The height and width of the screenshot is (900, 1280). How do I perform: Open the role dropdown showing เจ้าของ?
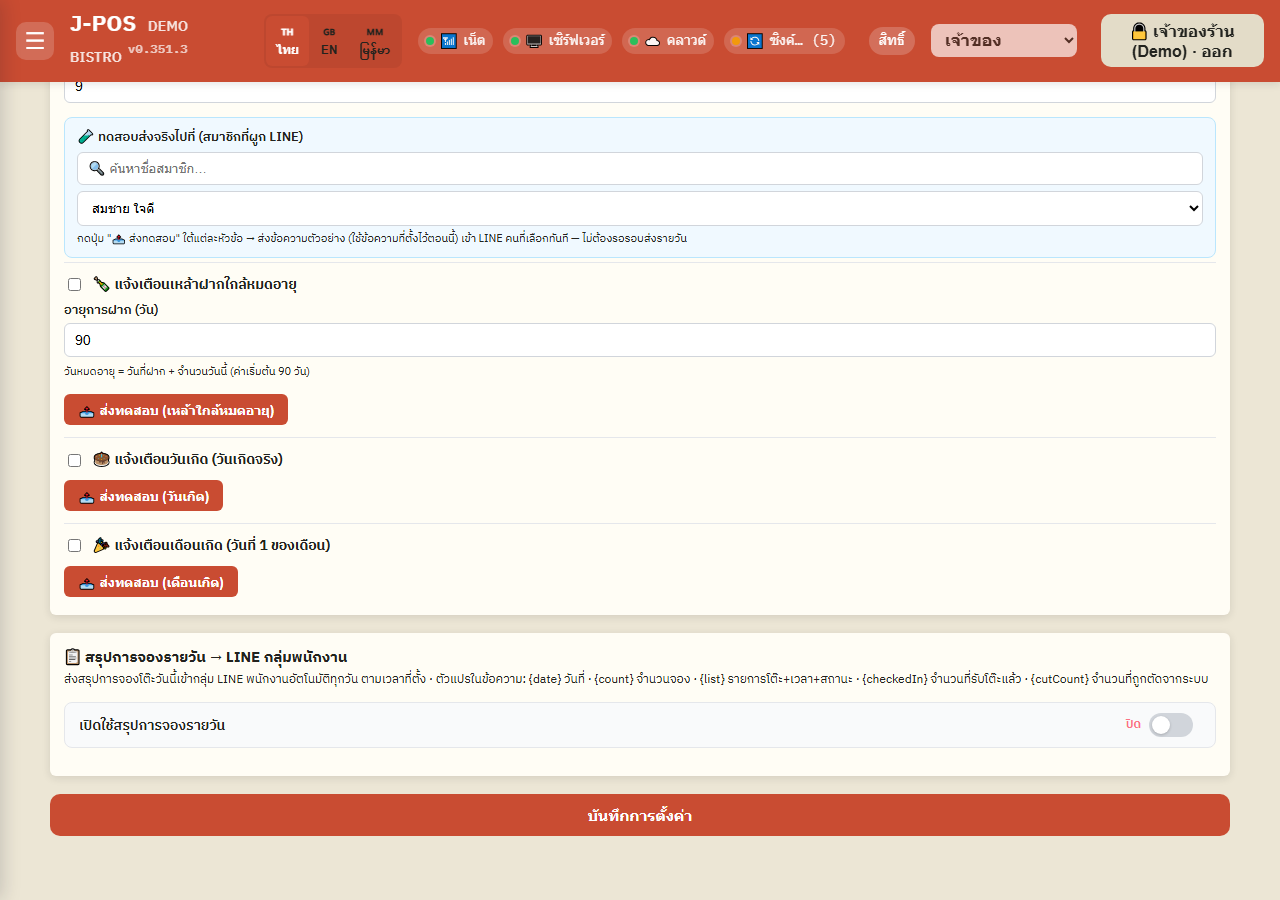tap(1004, 41)
